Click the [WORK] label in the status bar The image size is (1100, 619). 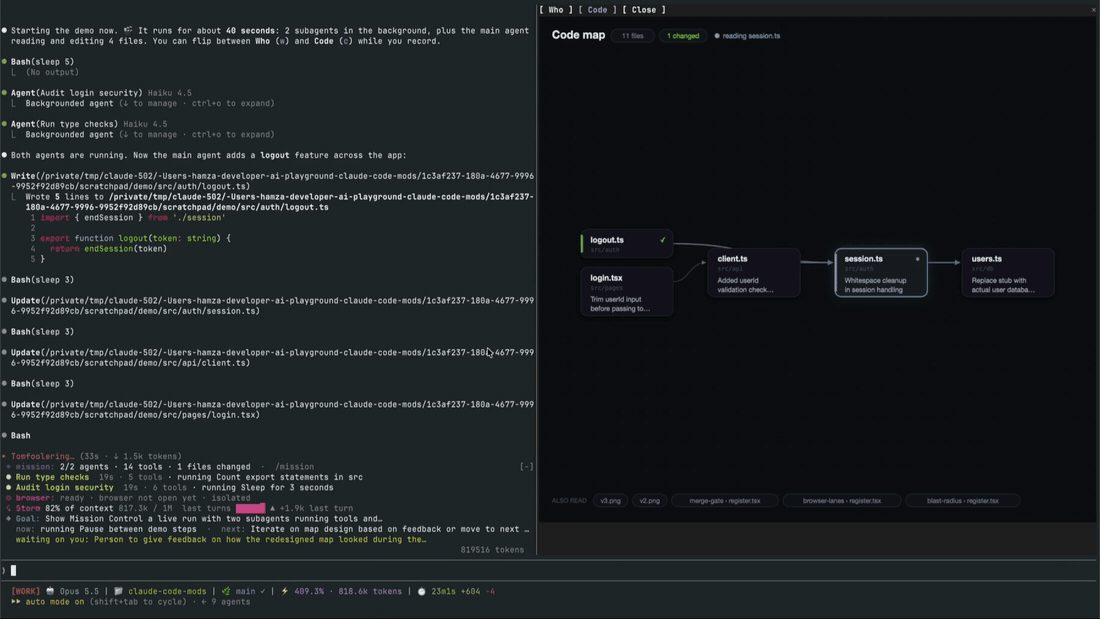pos(25,592)
